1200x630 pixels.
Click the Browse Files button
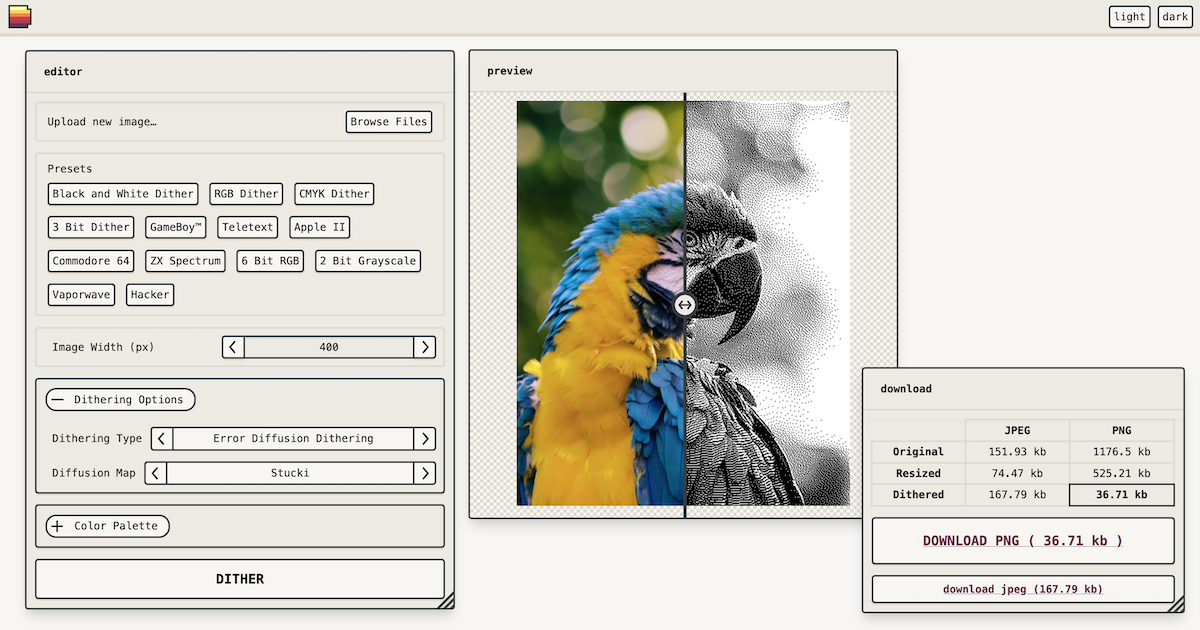click(x=389, y=122)
